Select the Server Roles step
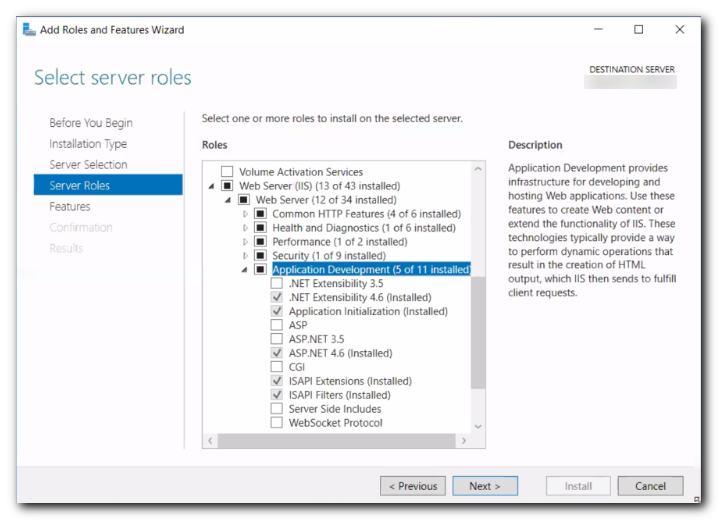Image resolution: width=718 pixels, height=520 pixels. [x=108, y=185]
